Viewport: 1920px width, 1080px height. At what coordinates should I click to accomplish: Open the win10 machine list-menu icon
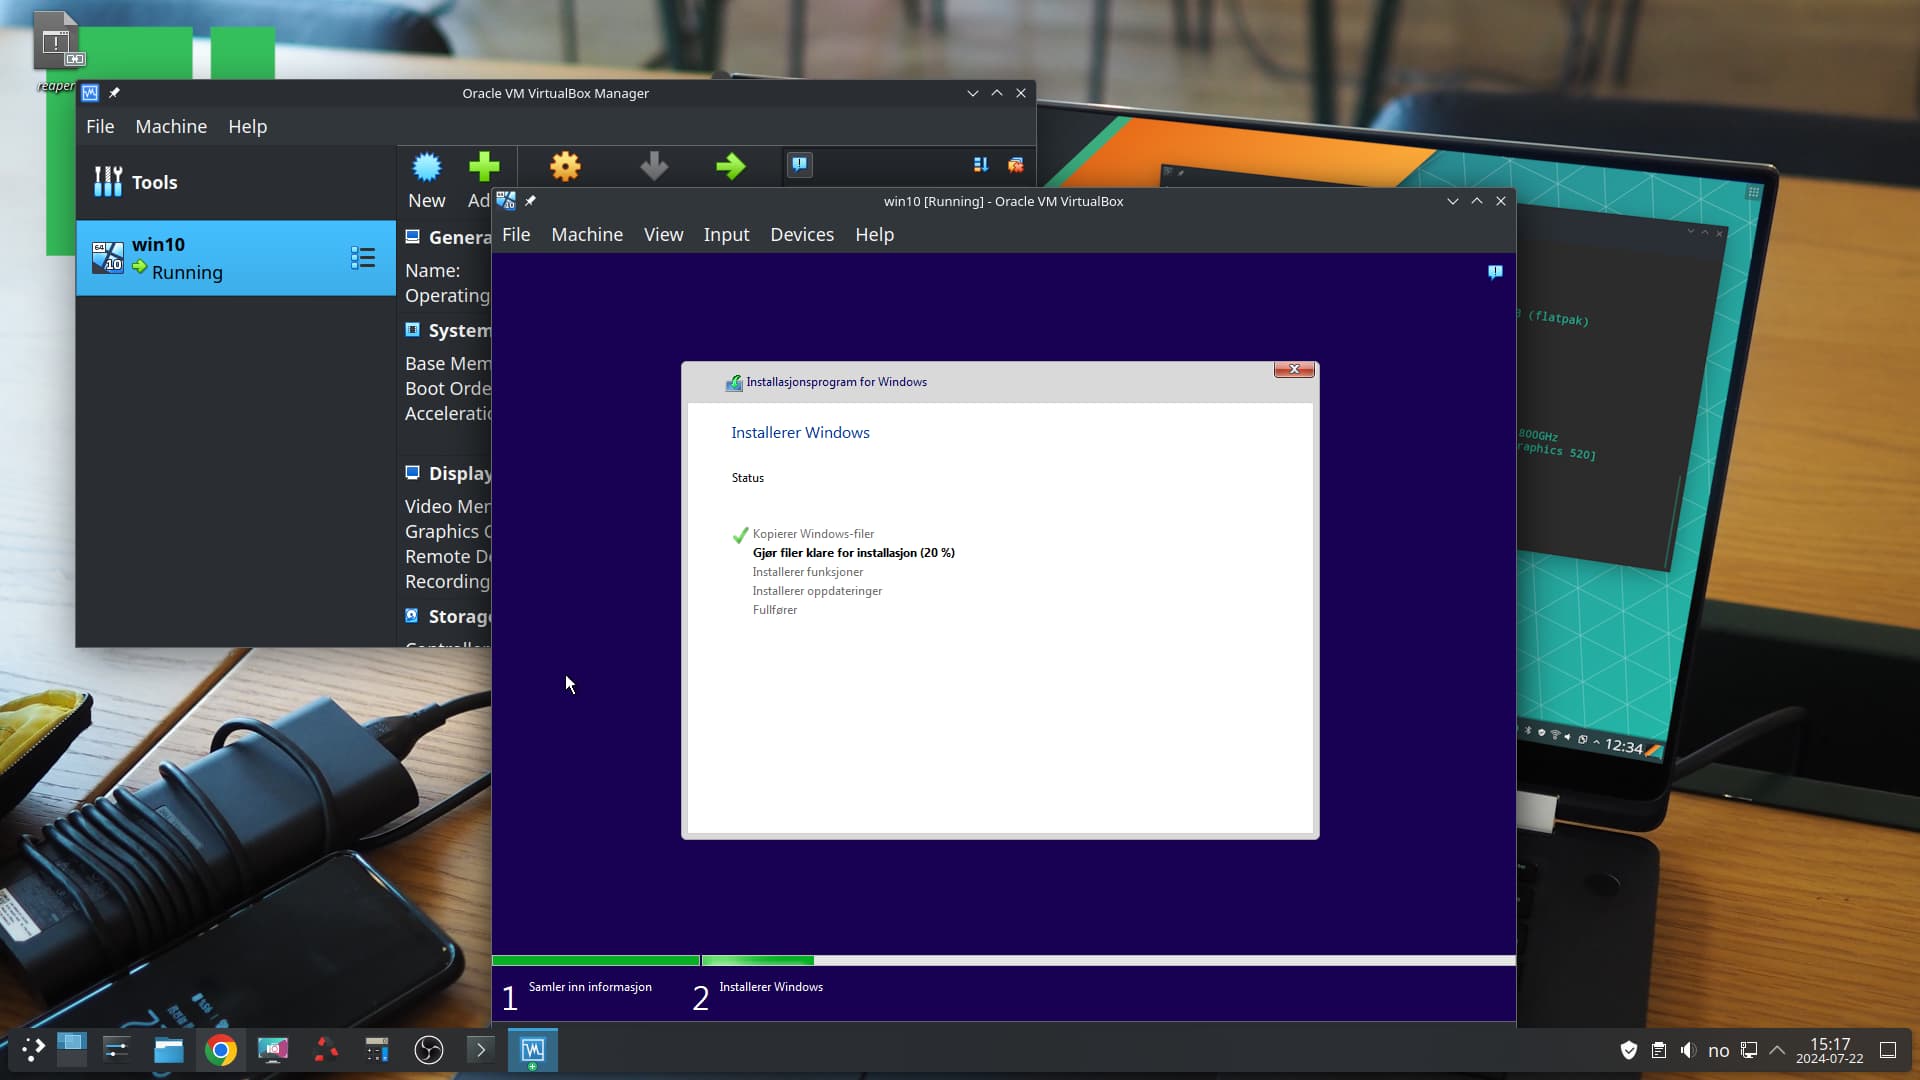(363, 258)
